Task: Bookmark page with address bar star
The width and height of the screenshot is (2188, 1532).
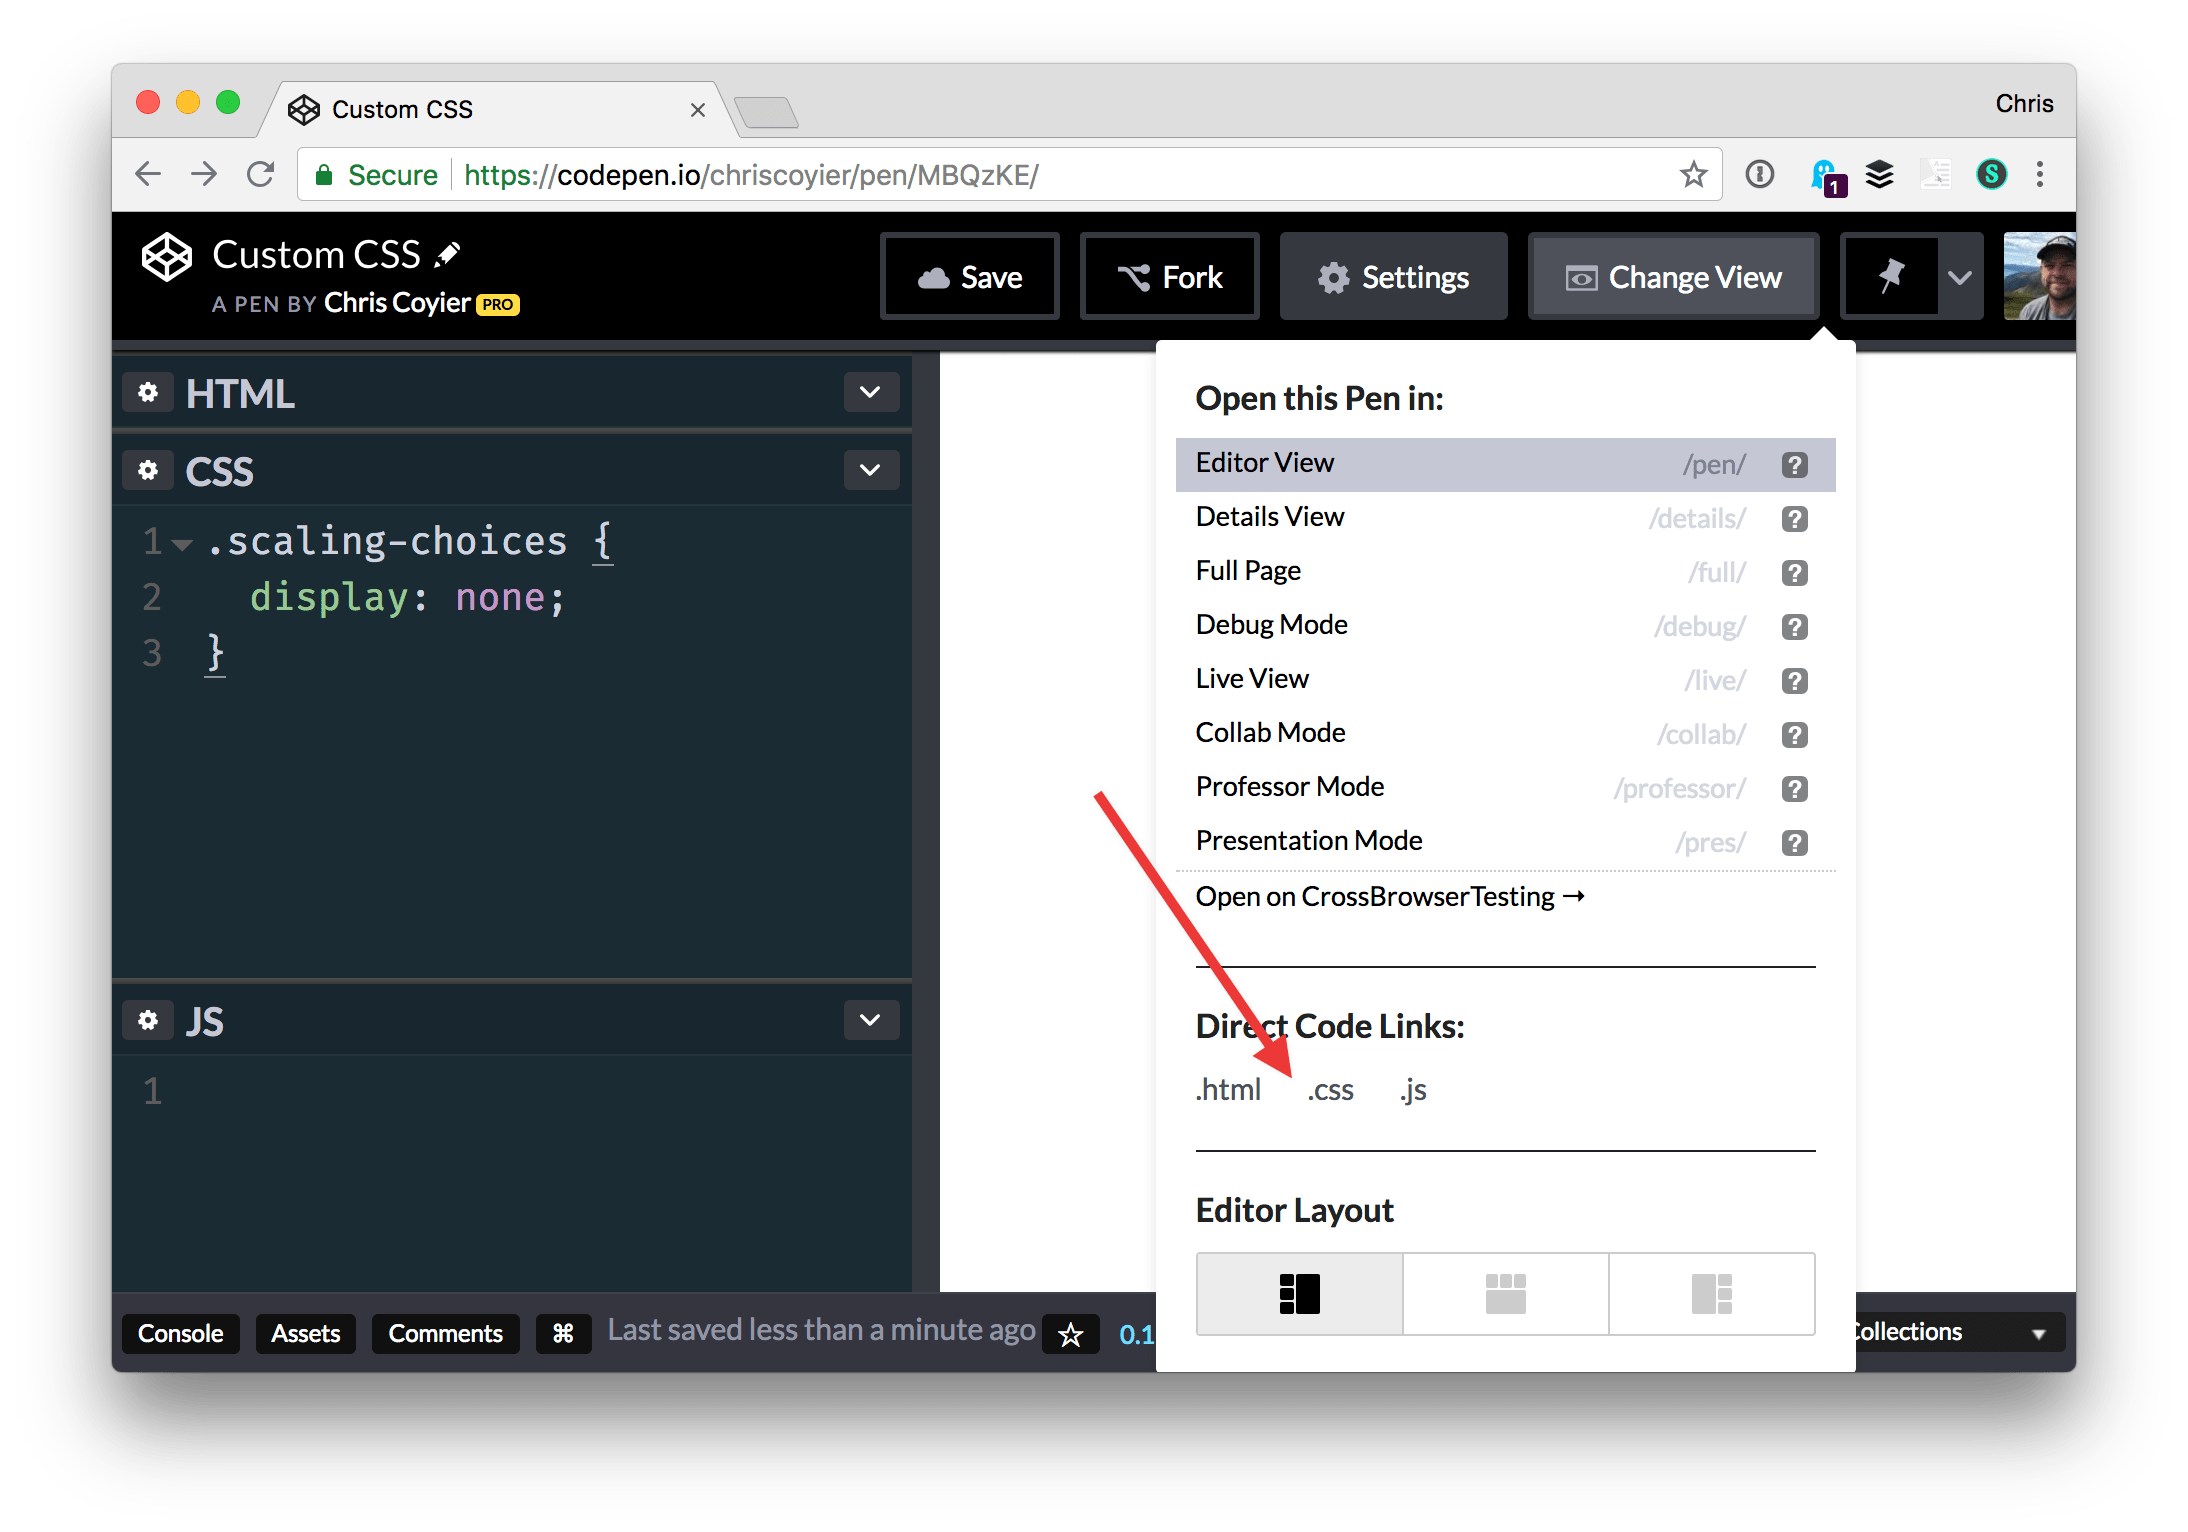Action: click(x=1692, y=175)
